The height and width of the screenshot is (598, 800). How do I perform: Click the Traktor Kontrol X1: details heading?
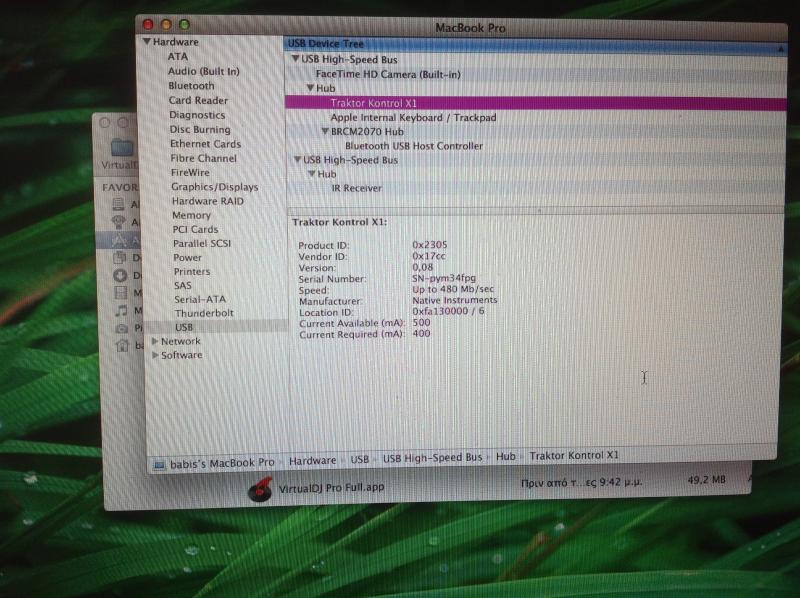coord(340,222)
